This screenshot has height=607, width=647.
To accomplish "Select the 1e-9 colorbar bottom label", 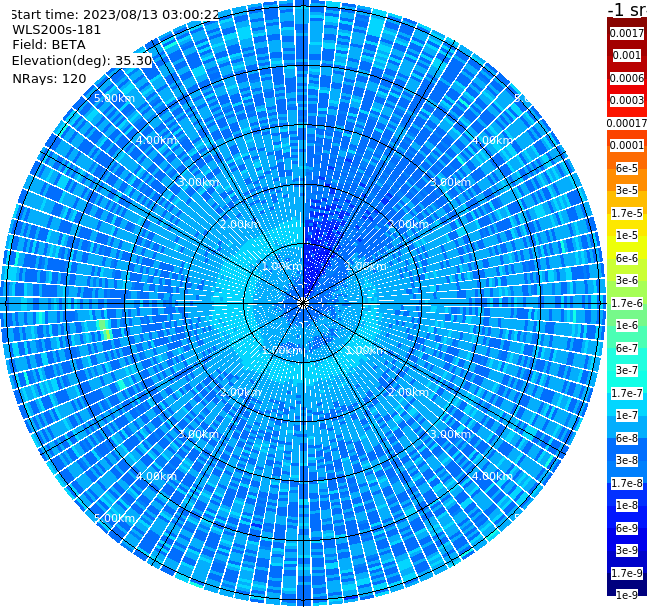I will (x=627, y=595).
